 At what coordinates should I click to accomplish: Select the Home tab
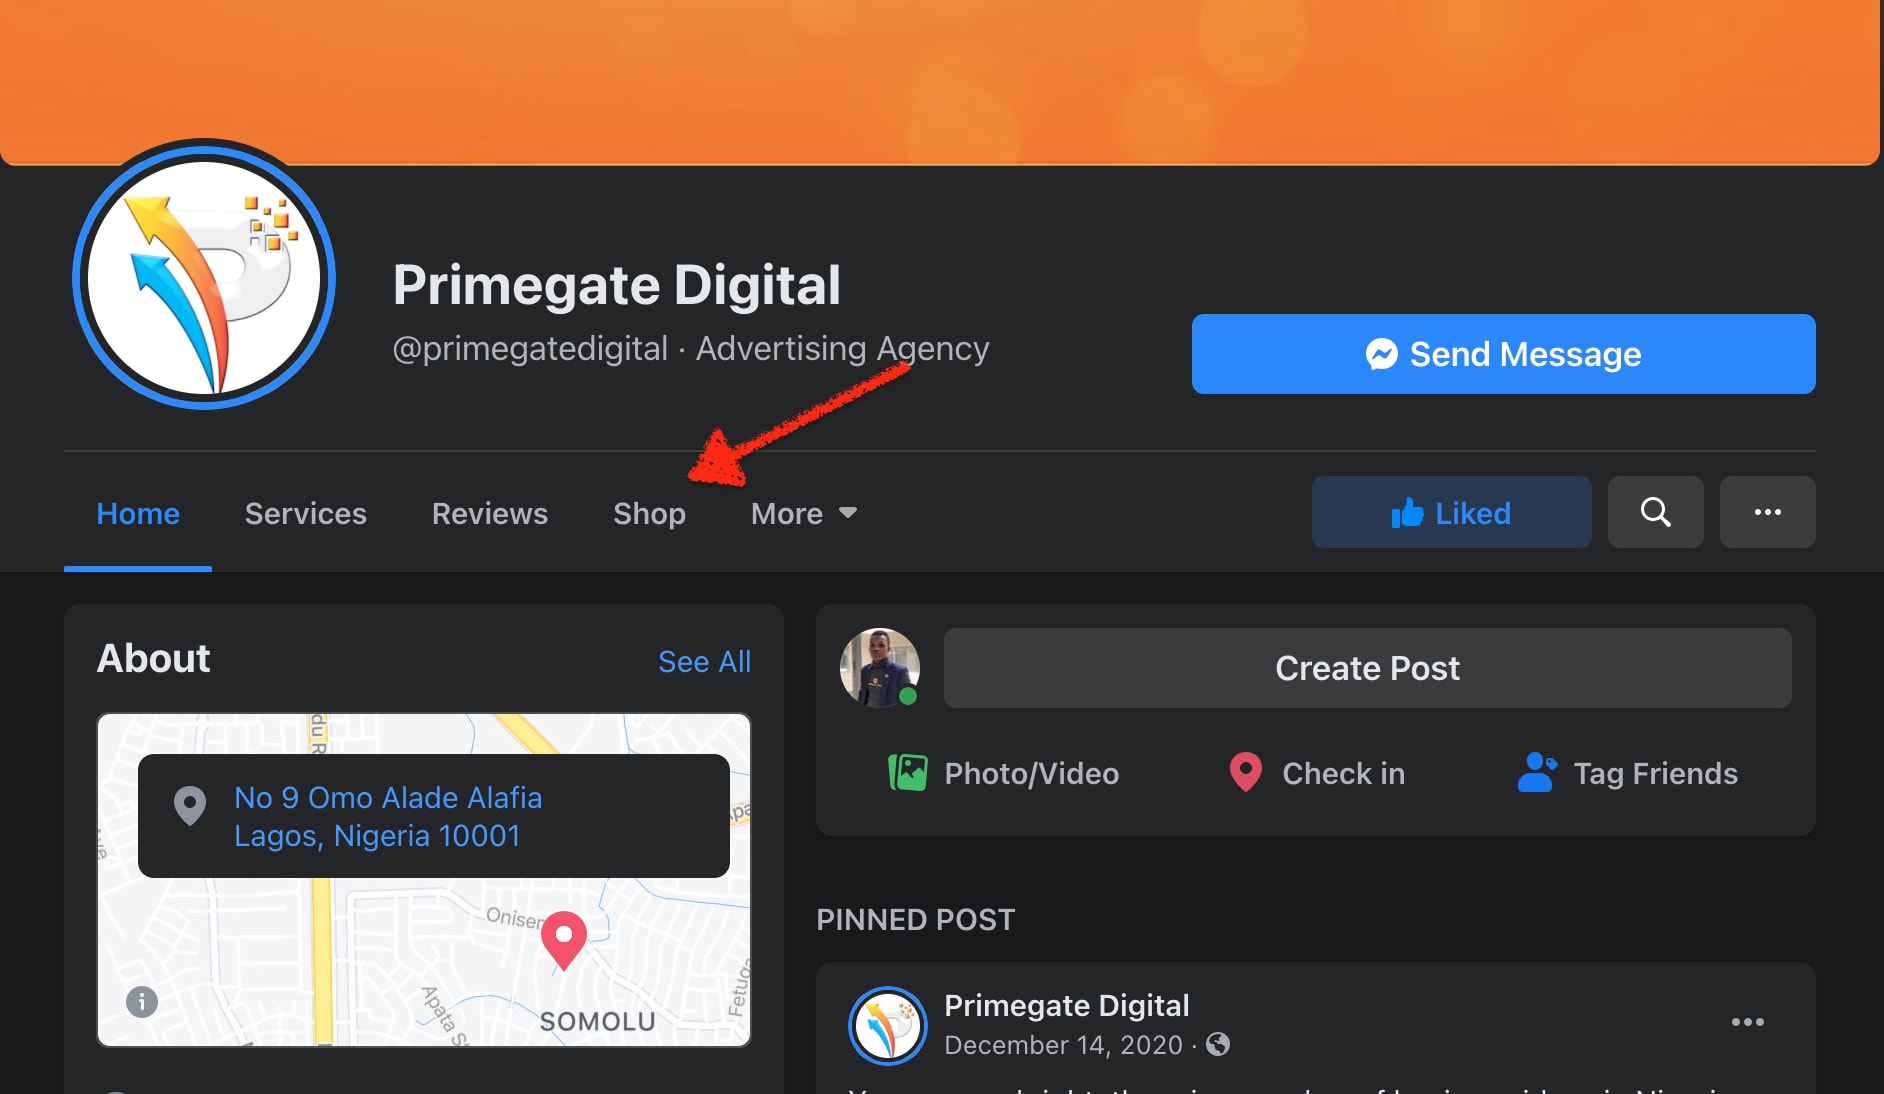[x=138, y=513]
